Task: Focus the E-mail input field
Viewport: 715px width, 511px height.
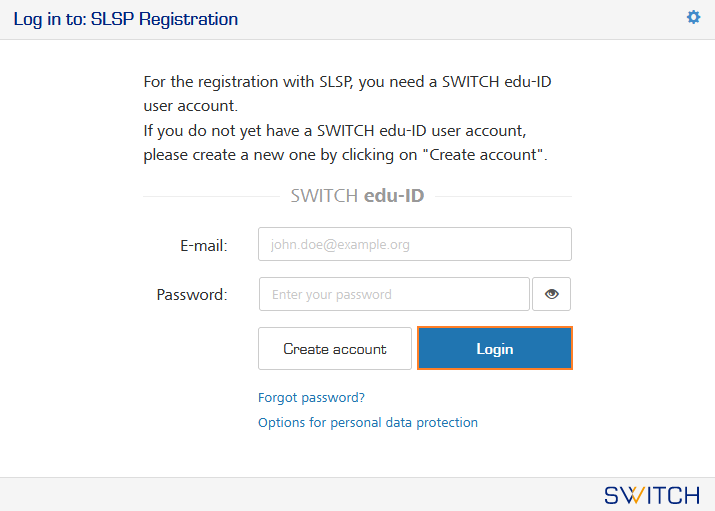Action: [x=414, y=244]
